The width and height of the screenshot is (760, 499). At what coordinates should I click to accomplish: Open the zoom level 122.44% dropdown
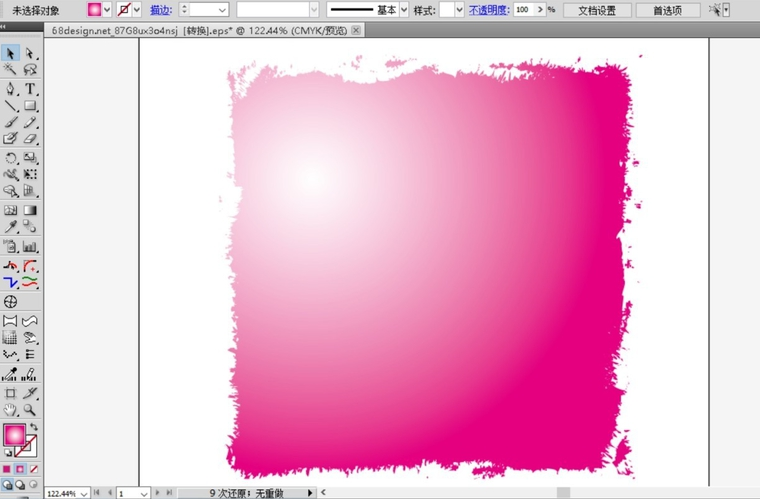tap(84, 493)
